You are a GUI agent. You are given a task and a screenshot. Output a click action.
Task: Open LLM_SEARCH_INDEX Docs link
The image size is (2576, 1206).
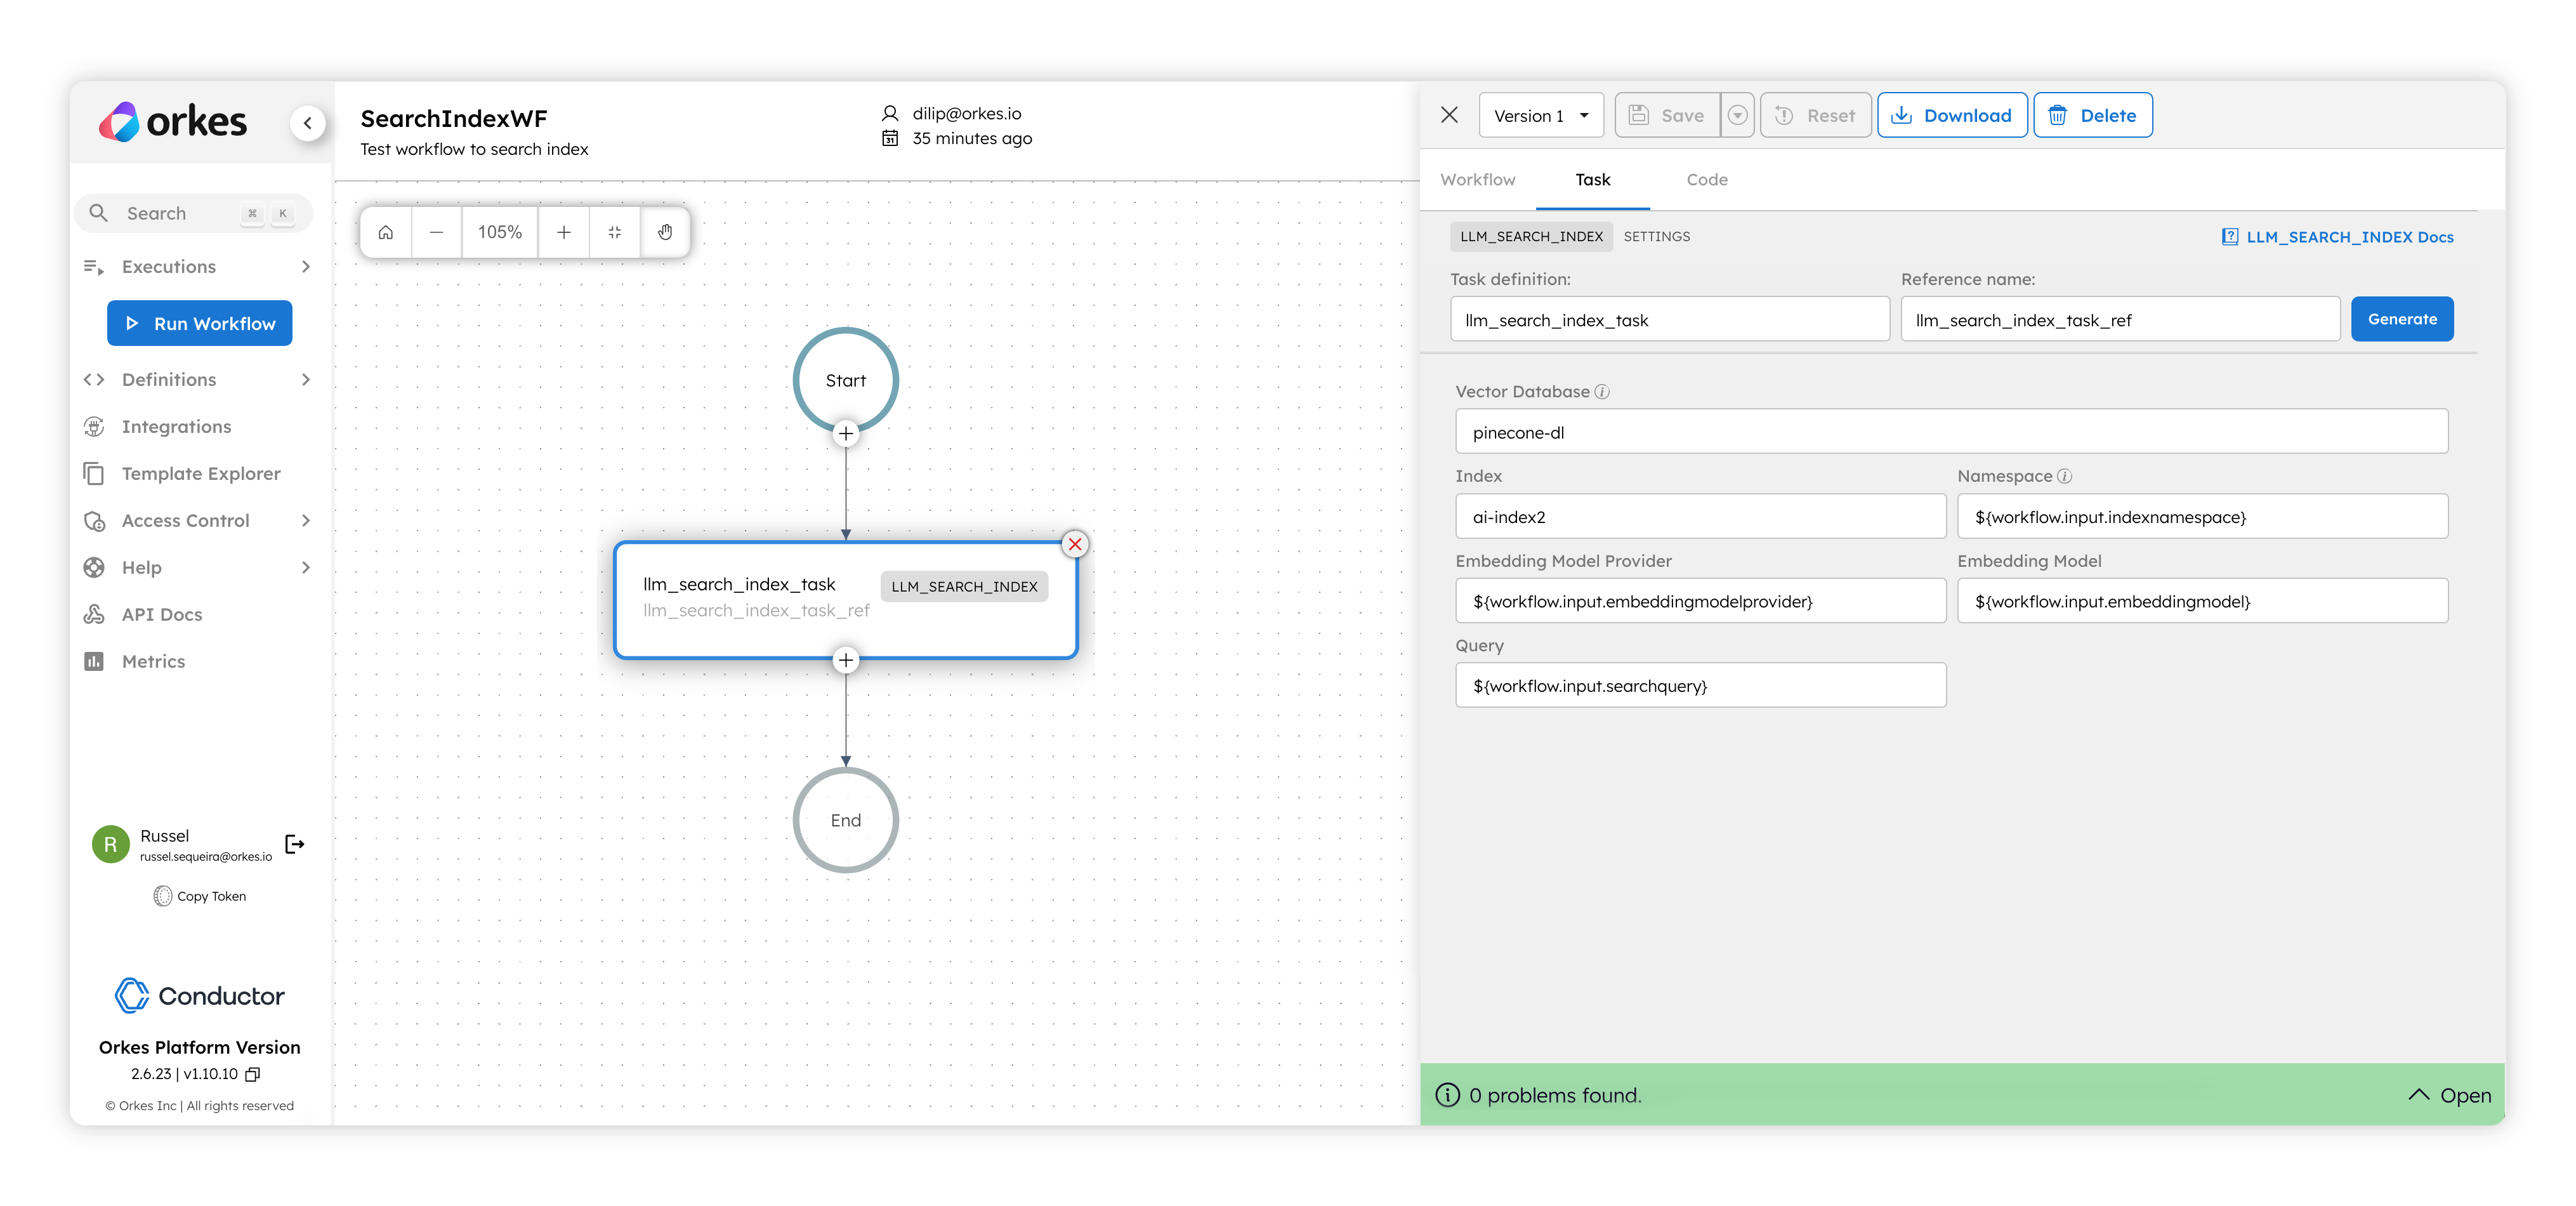tap(2337, 237)
